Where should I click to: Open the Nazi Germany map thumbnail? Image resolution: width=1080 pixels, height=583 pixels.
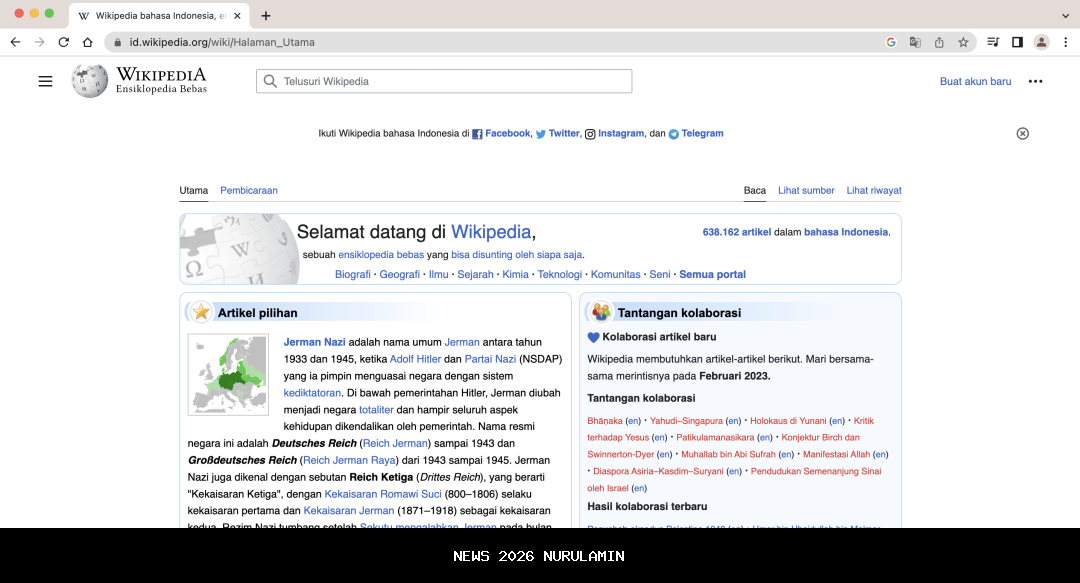coord(228,375)
